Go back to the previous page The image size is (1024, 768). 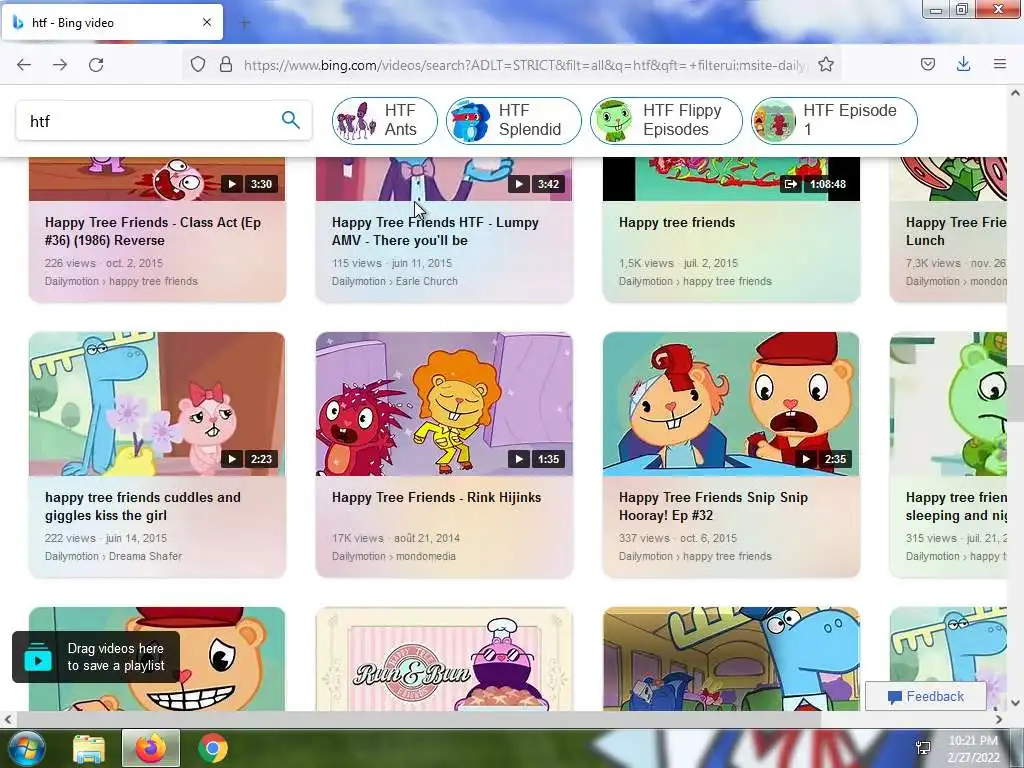(x=24, y=64)
